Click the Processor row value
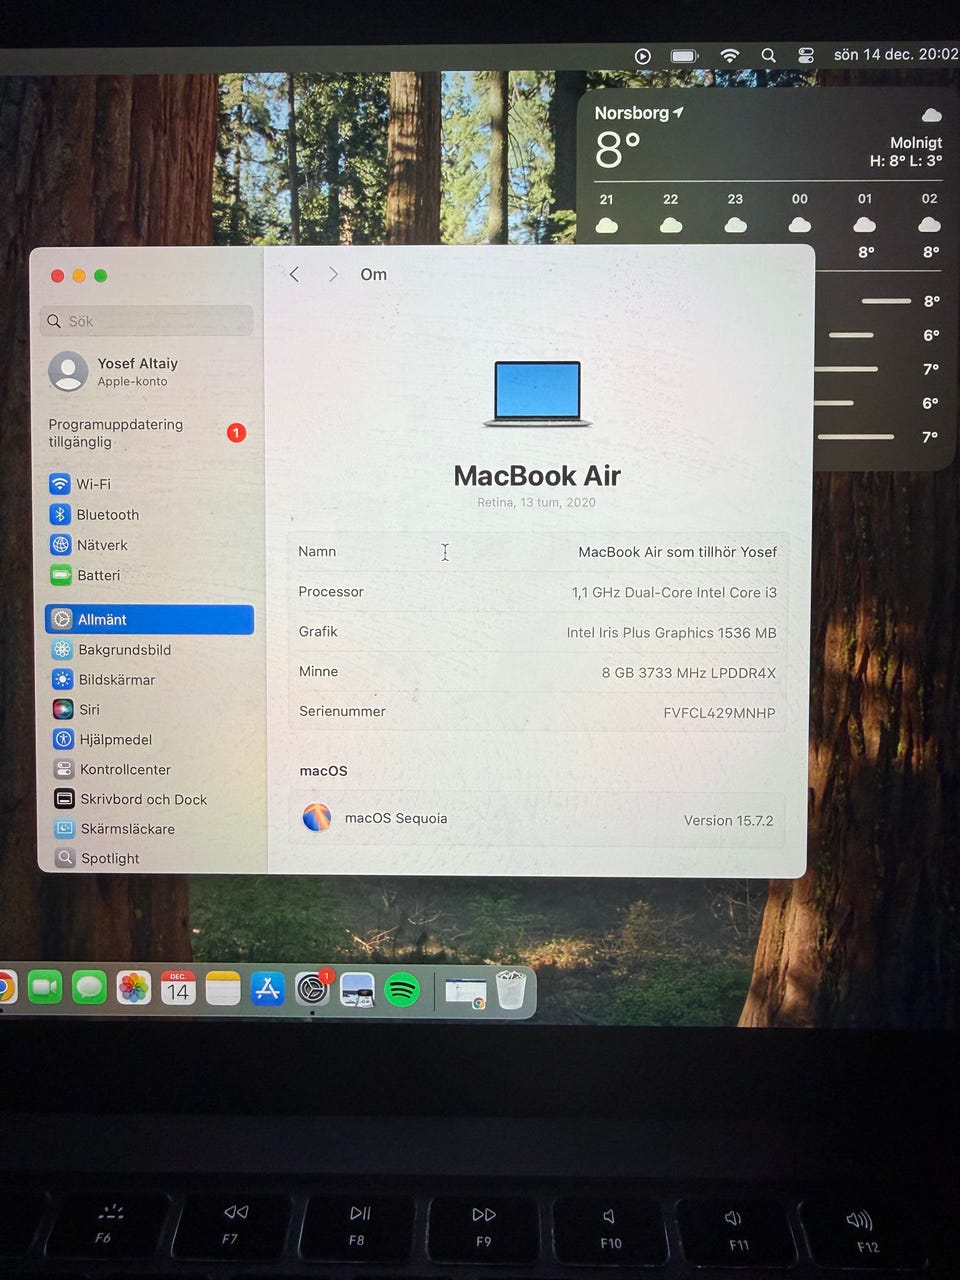The image size is (960, 1280). (674, 592)
